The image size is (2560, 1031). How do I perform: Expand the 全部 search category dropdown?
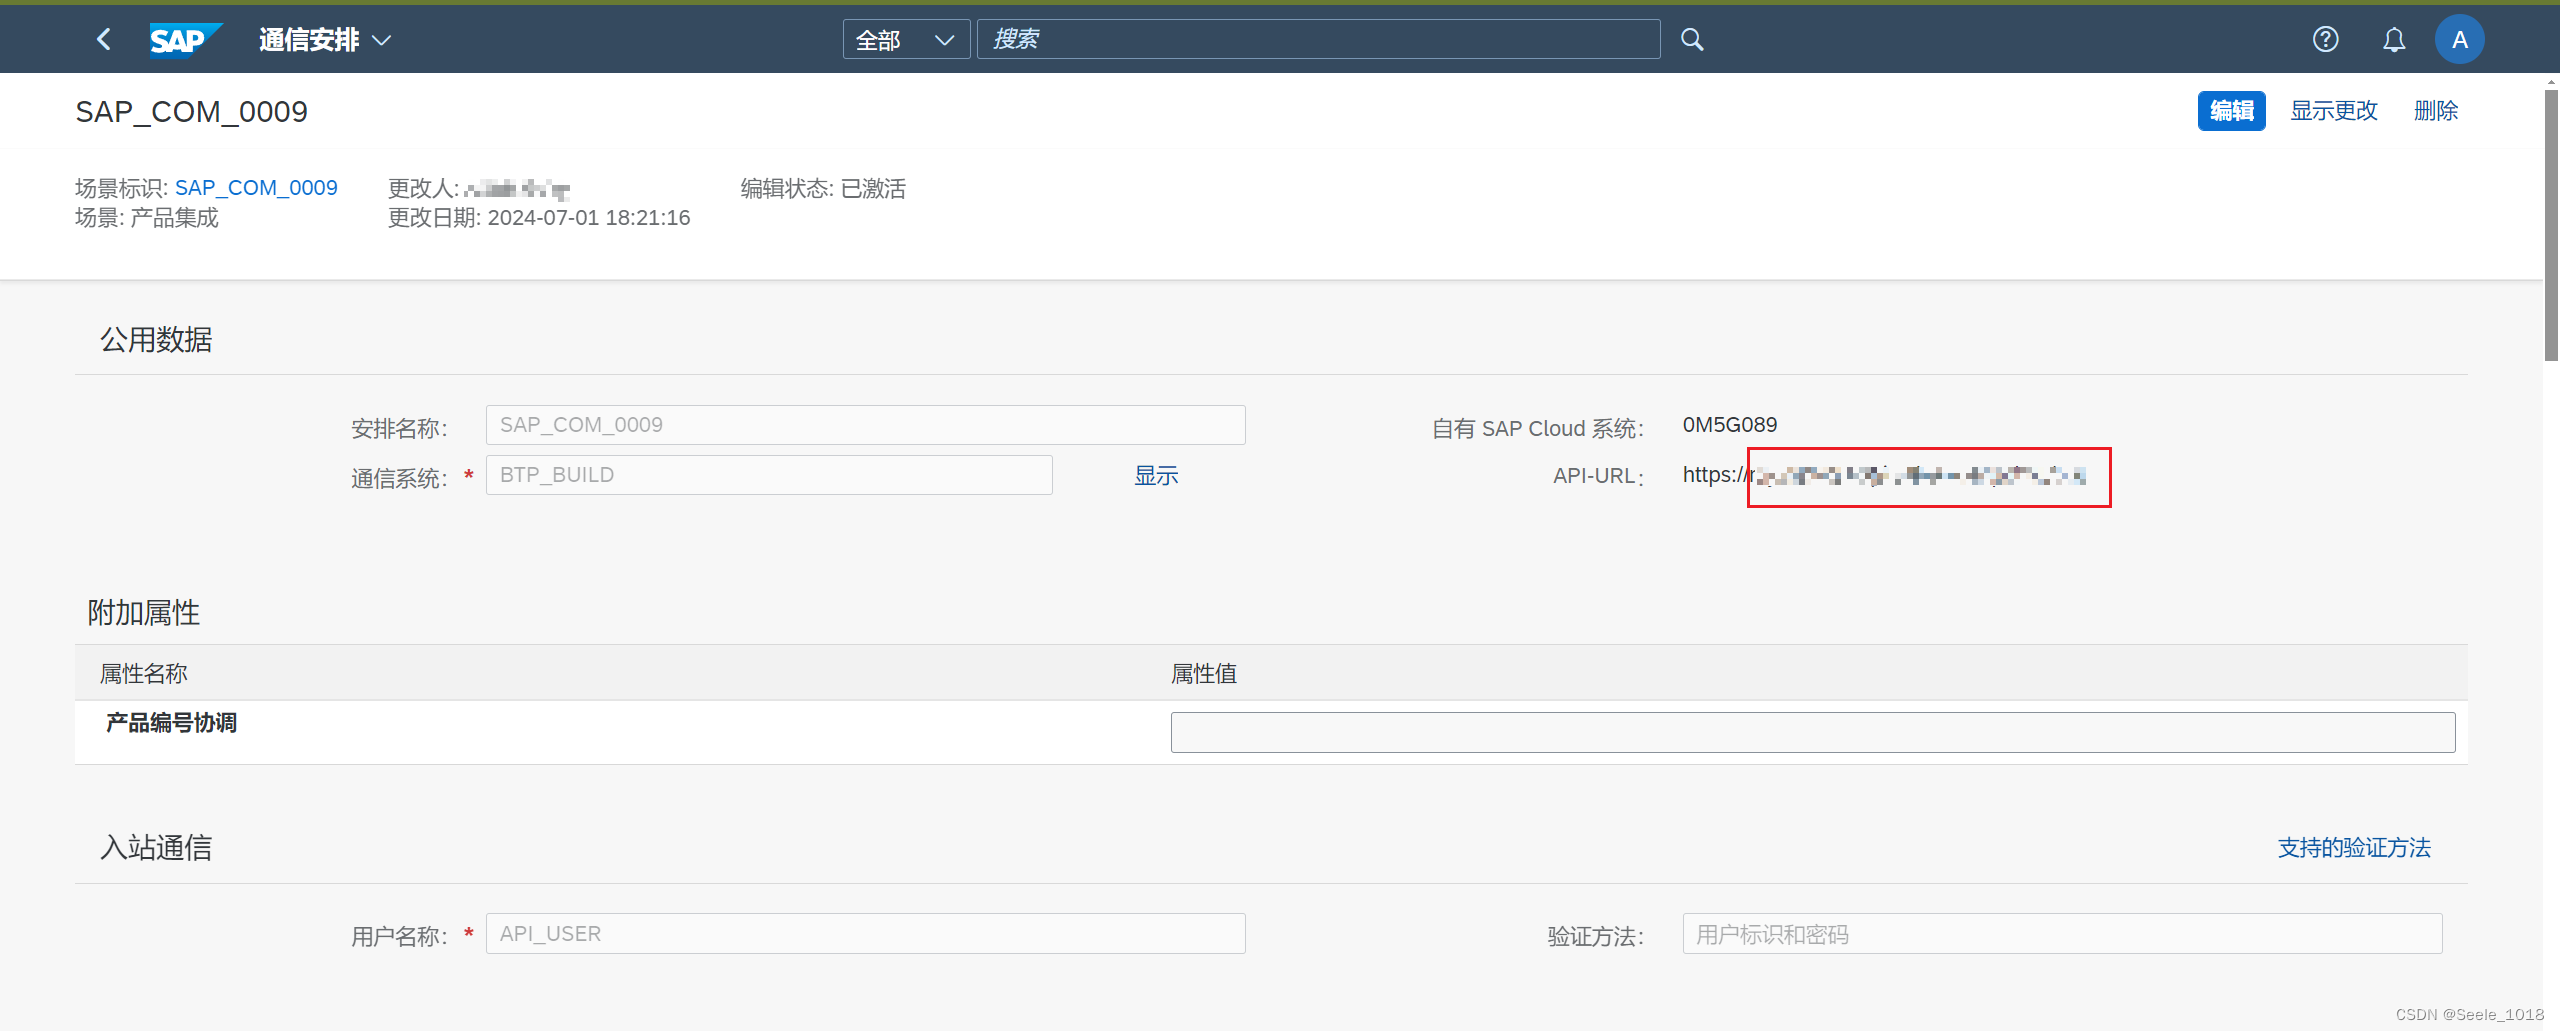click(906, 40)
